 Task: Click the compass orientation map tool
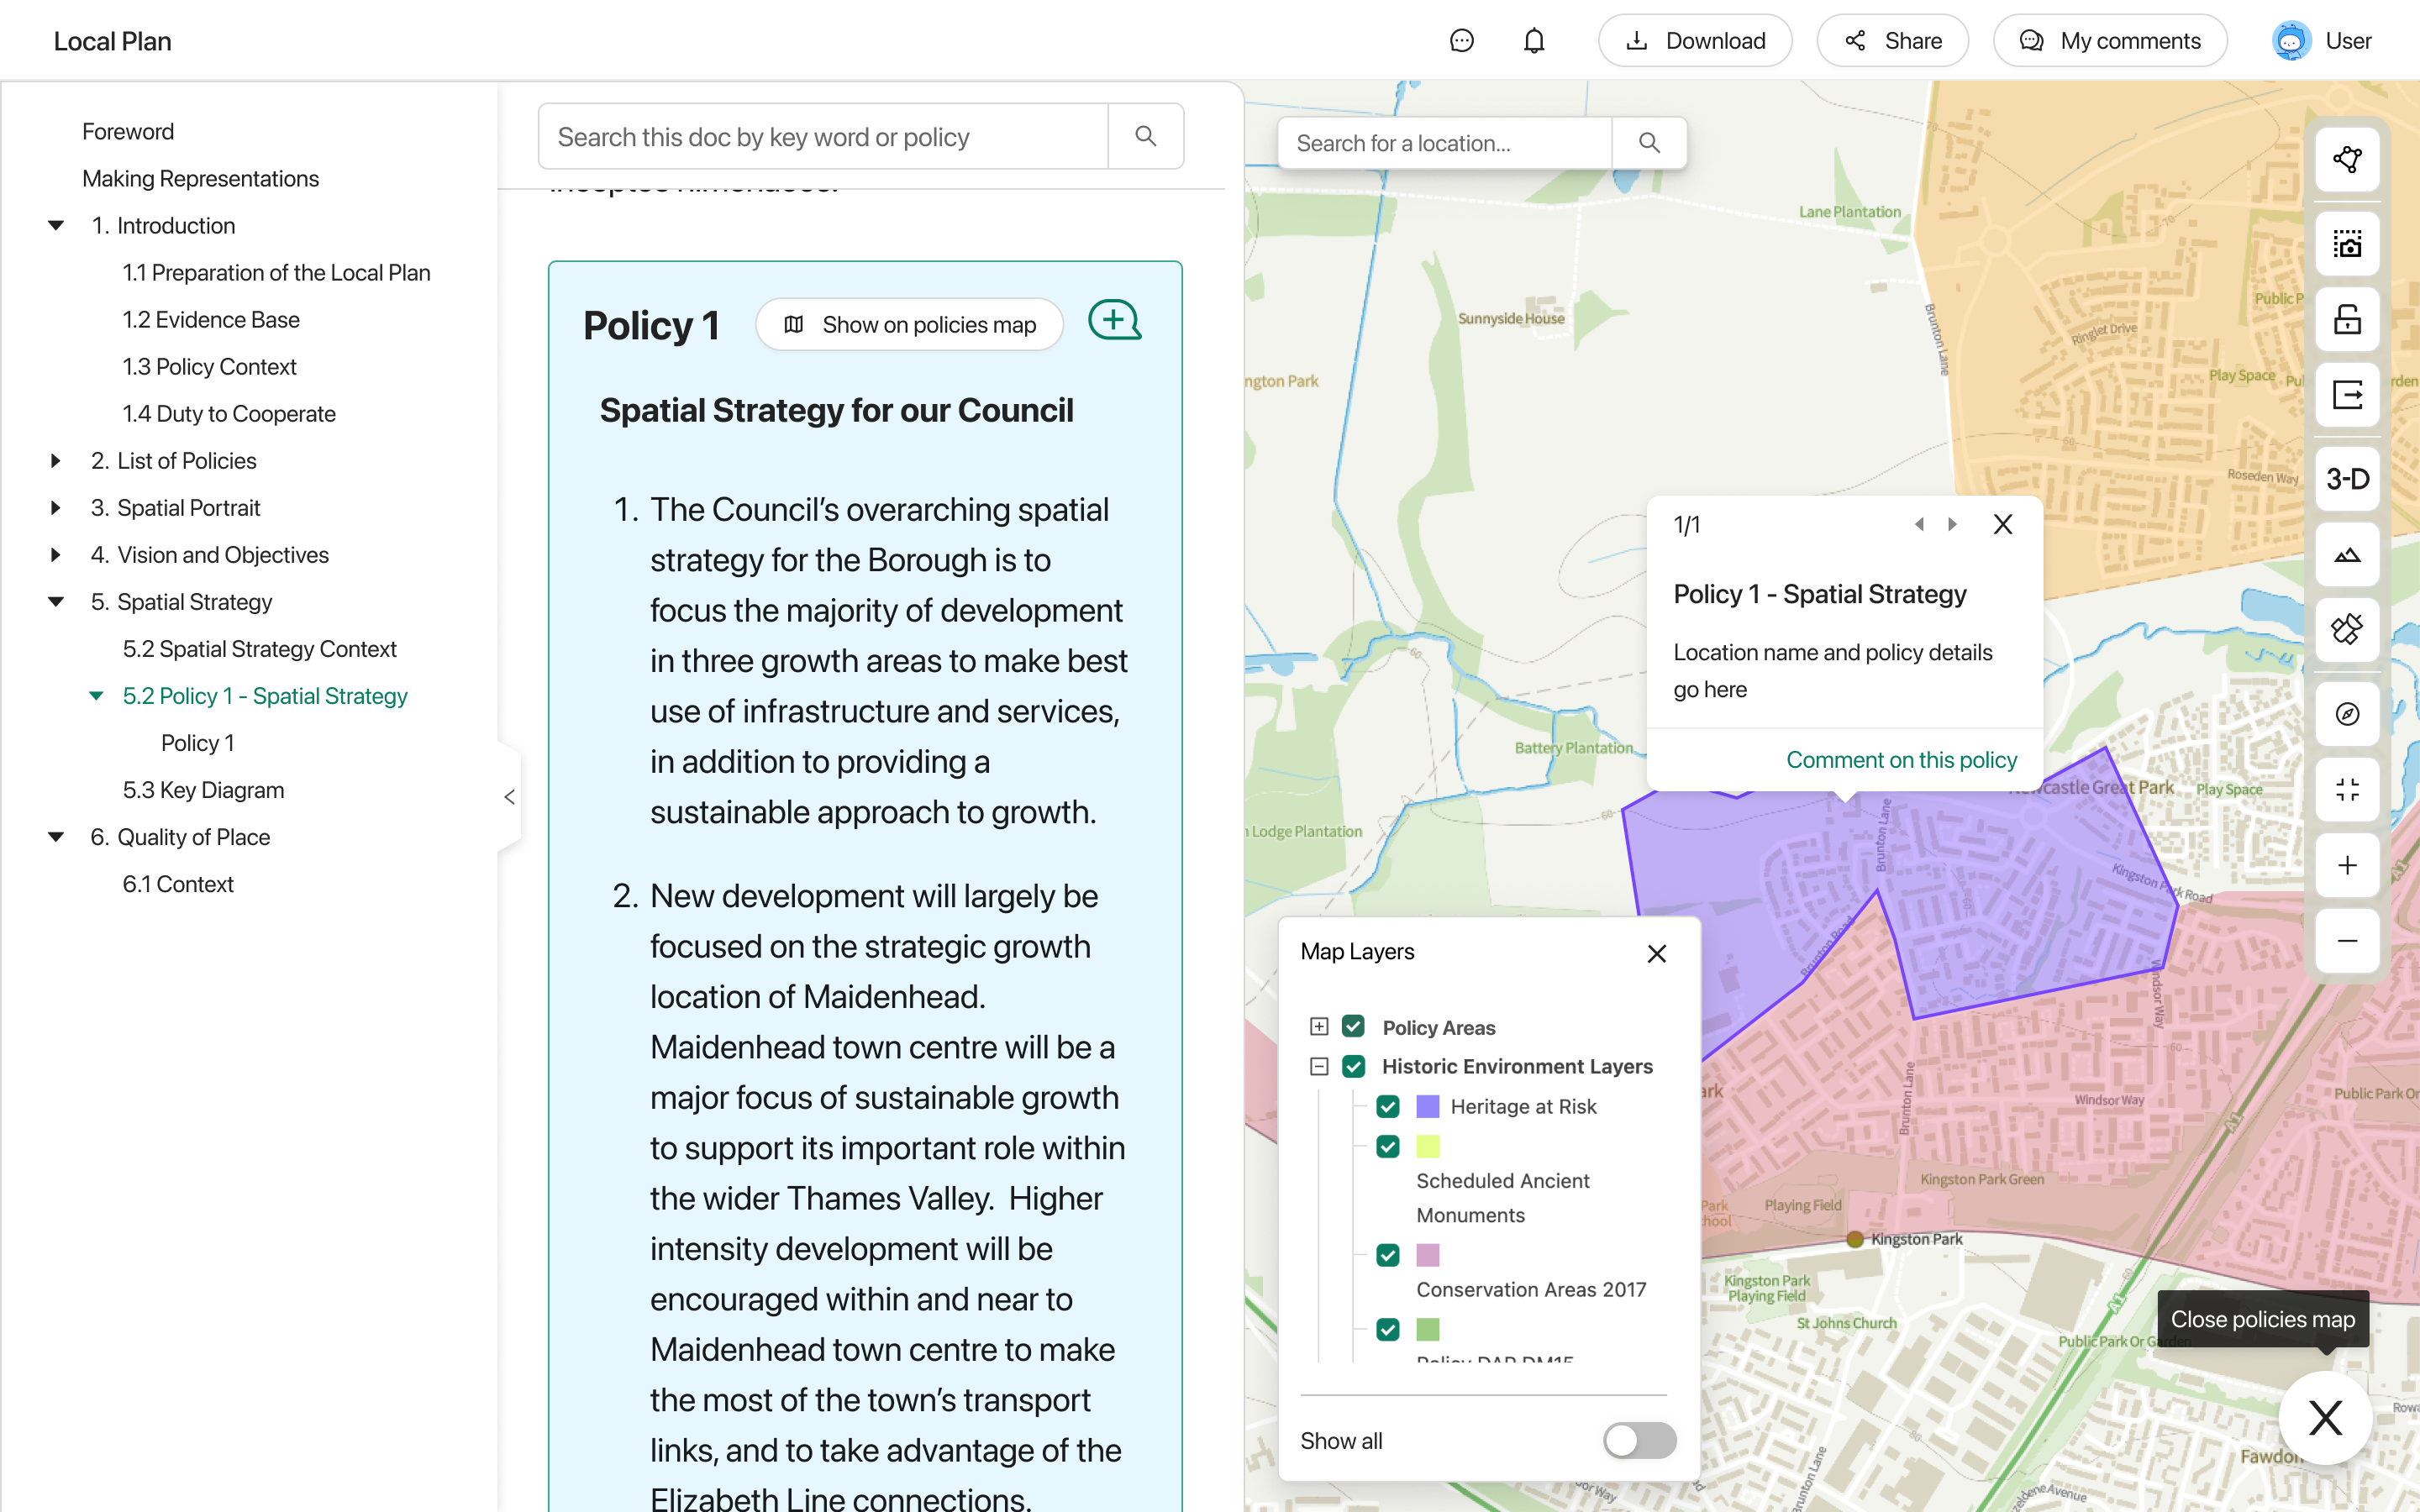2347,714
